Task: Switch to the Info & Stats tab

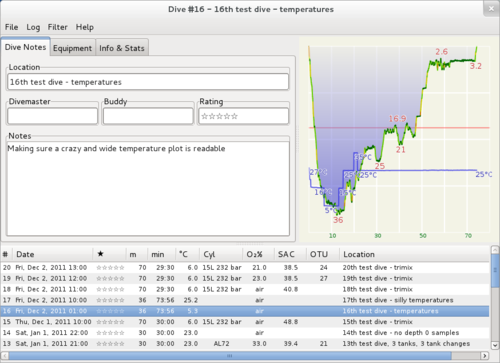Action: (122, 48)
